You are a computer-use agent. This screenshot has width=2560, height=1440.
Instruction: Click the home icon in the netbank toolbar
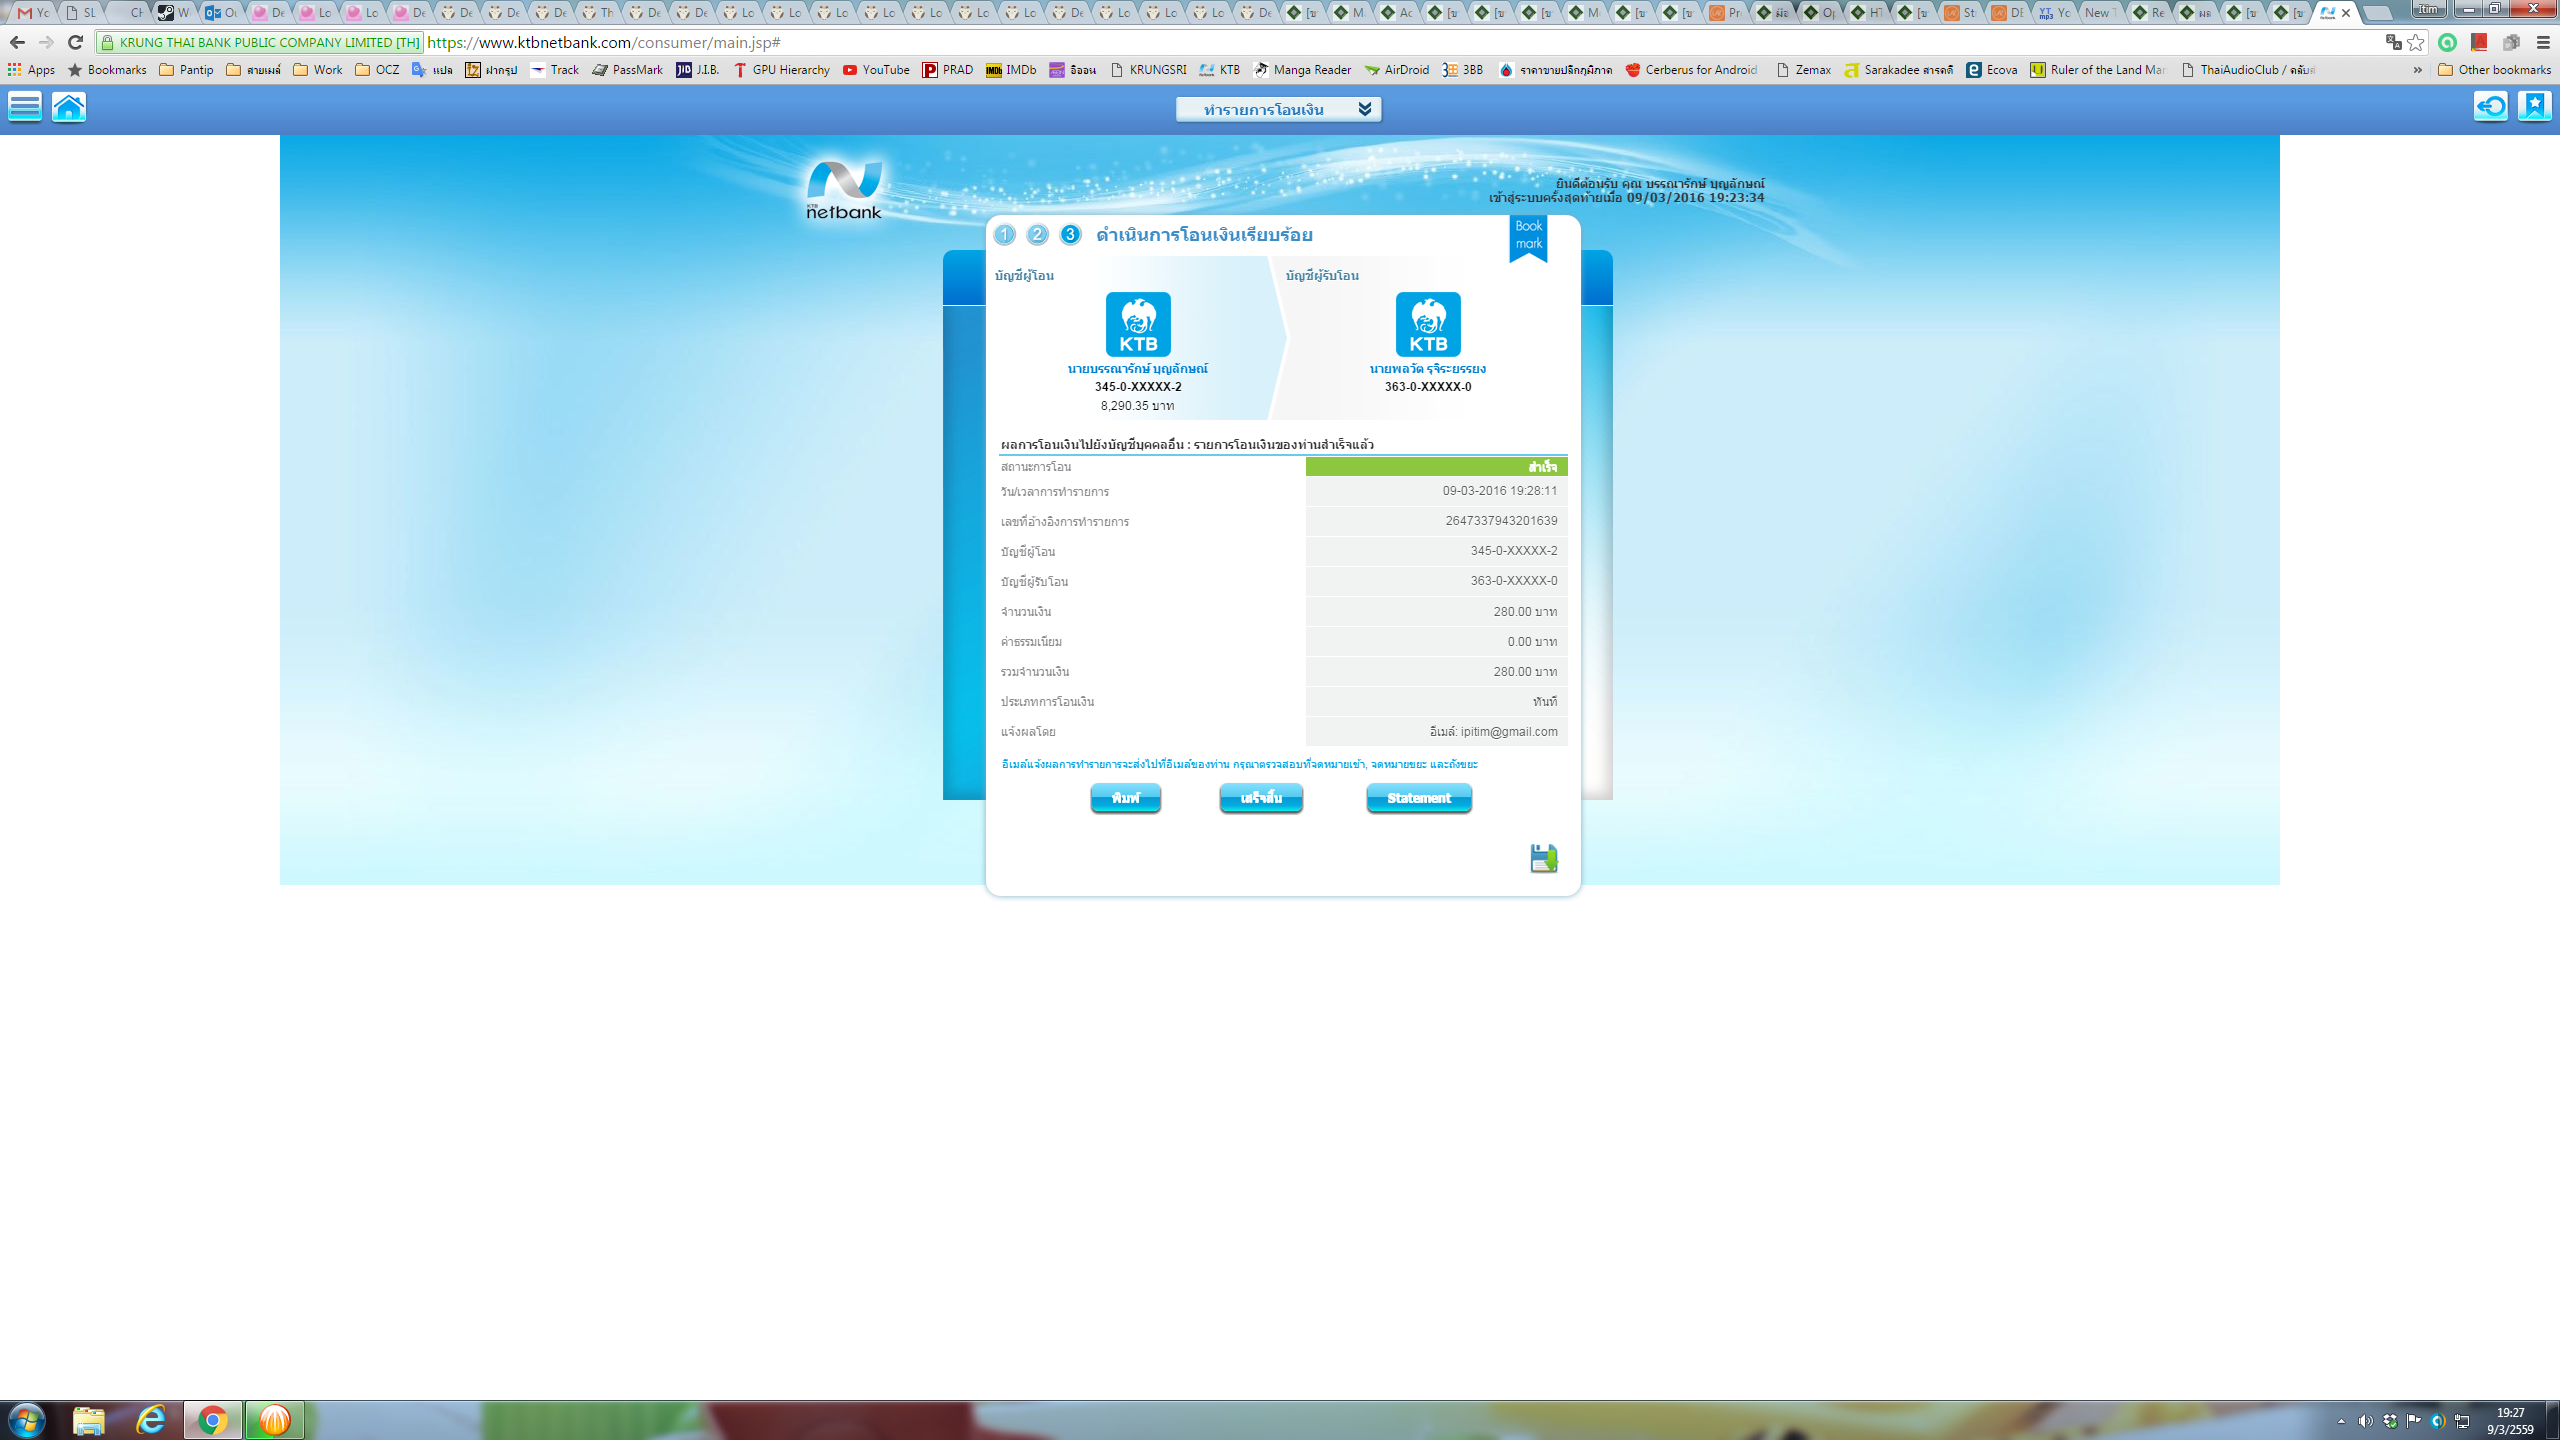coord(69,106)
